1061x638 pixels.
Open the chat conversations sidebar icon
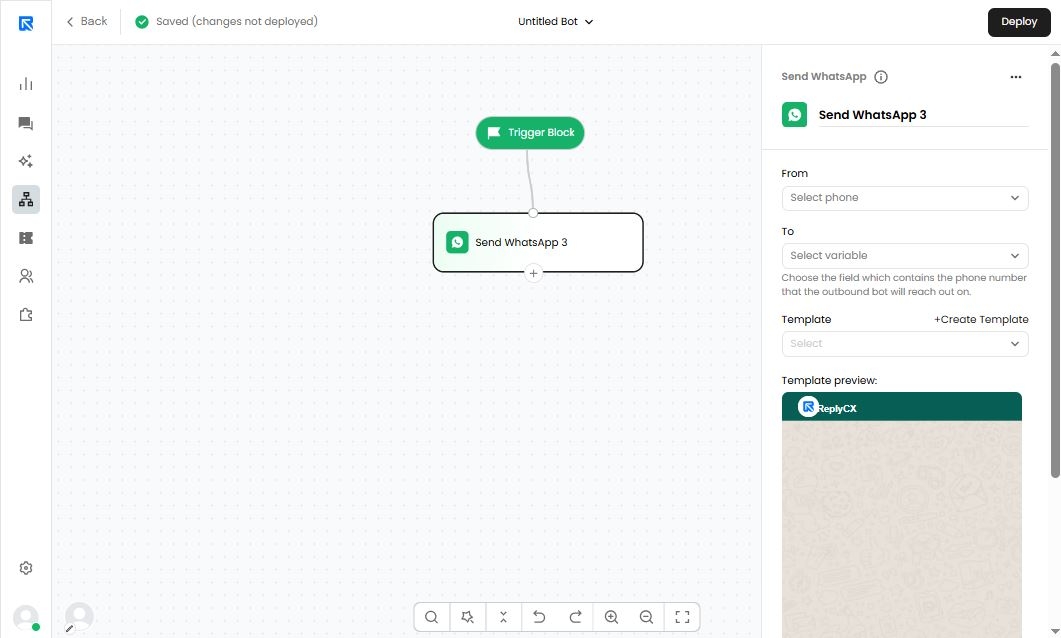point(26,123)
